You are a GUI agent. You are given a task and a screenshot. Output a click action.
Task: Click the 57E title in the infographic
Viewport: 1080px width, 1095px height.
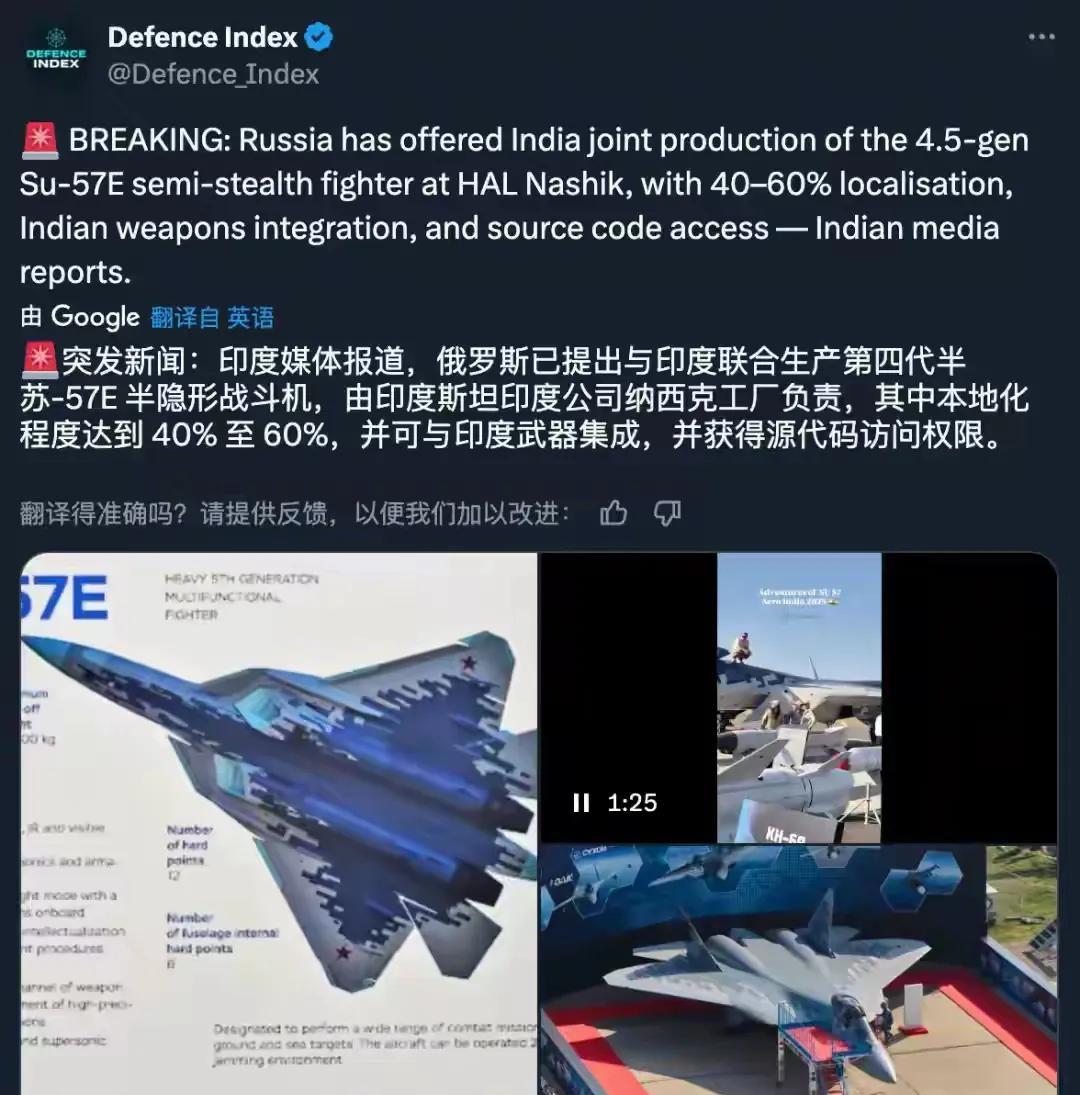[x=64, y=598]
